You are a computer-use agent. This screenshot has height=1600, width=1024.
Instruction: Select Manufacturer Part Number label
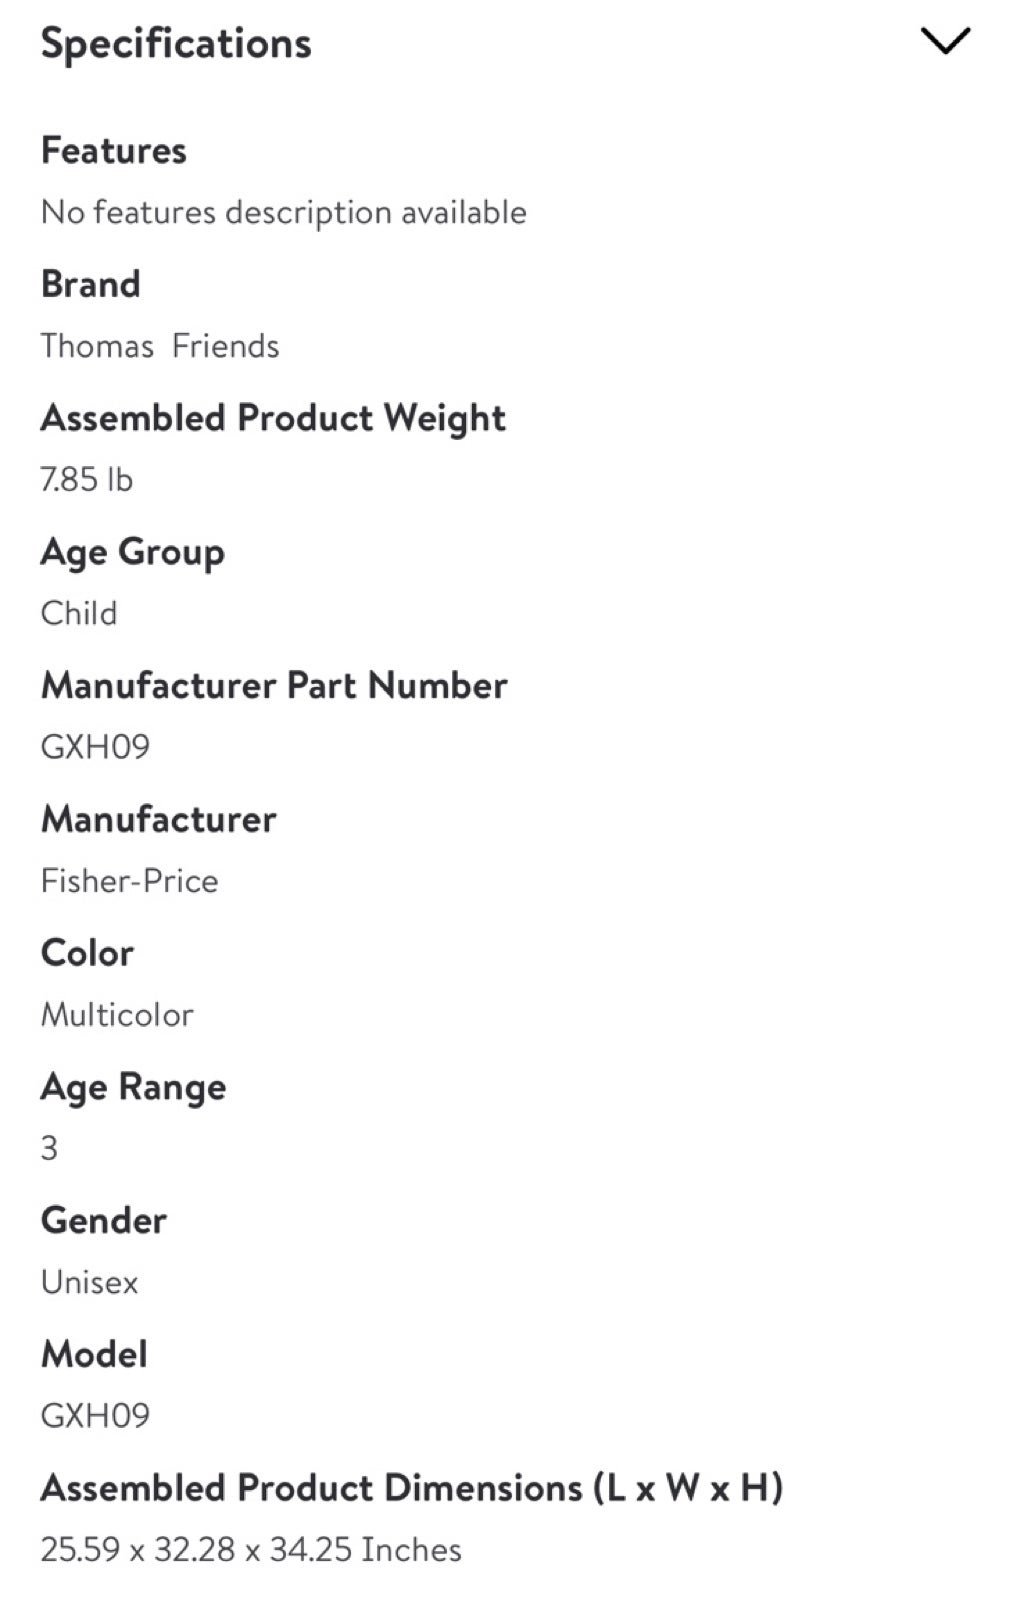tap(274, 685)
